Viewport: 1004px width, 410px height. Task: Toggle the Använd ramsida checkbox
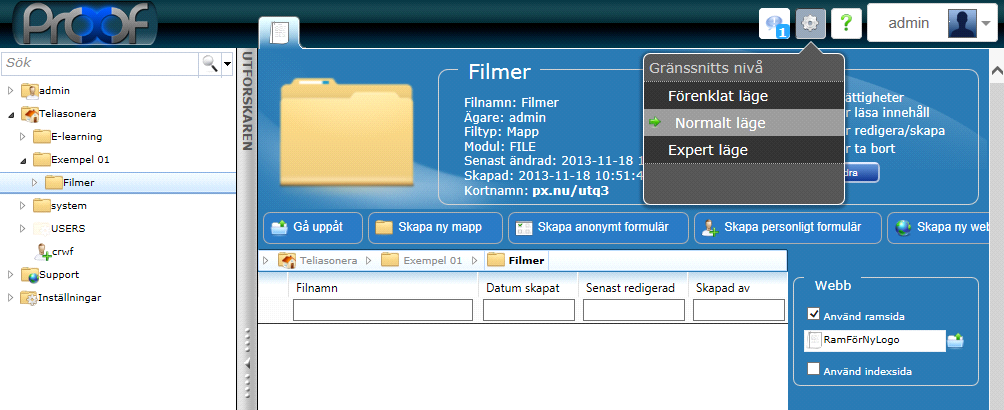click(x=814, y=315)
